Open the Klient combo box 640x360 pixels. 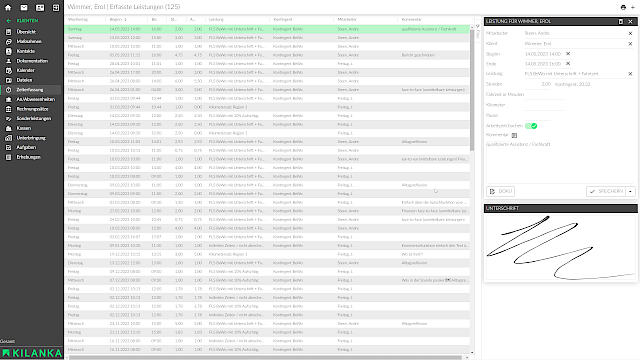click(576, 43)
